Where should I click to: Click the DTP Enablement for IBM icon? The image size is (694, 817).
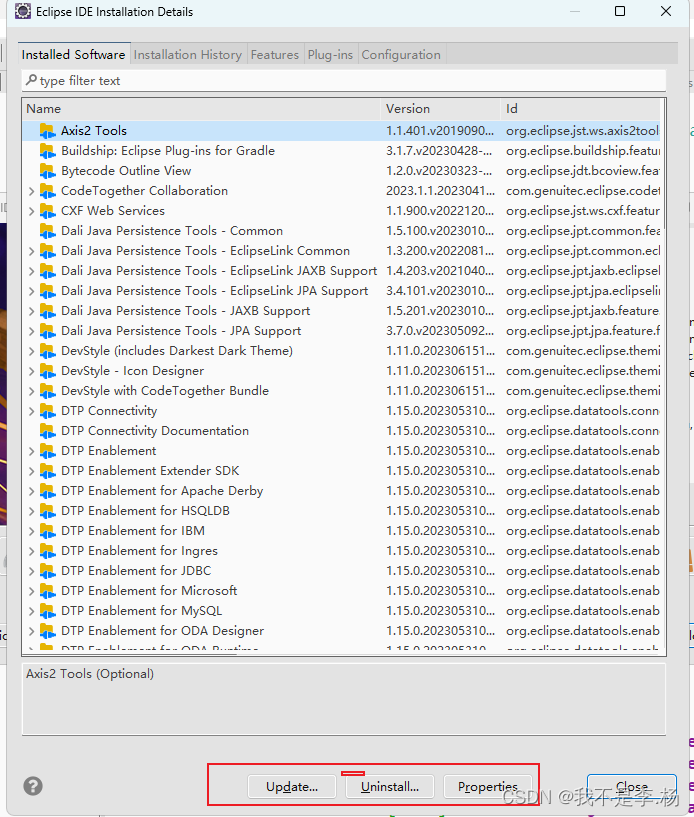[x=47, y=531]
